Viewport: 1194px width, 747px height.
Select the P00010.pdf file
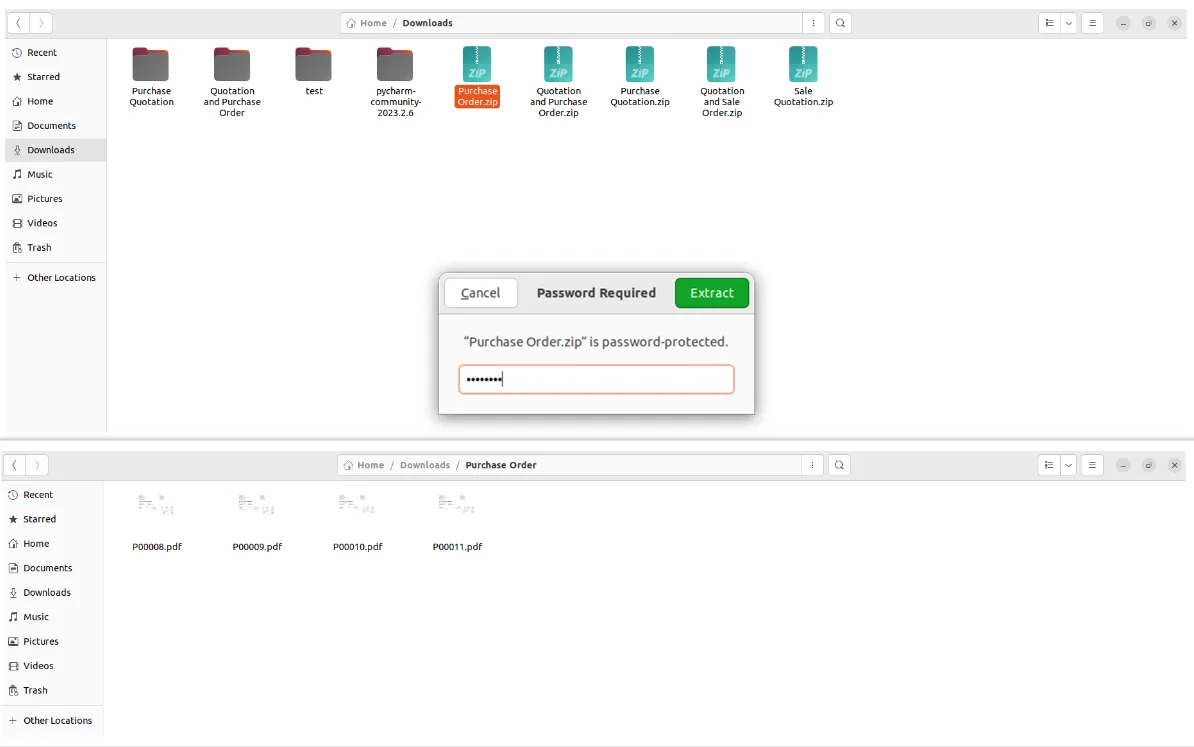click(357, 522)
